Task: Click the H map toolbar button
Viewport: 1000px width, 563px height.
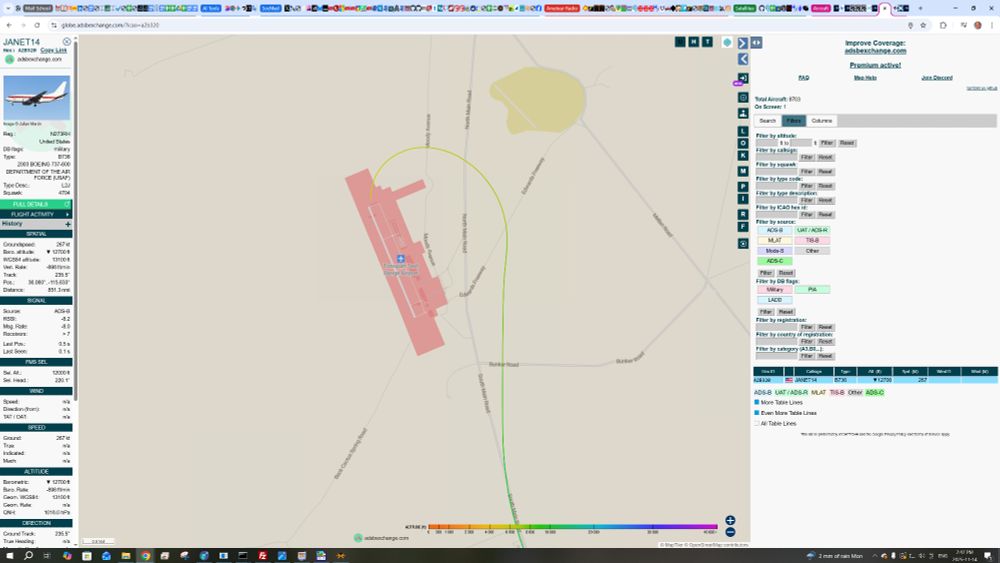Action: tap(693, 41)
